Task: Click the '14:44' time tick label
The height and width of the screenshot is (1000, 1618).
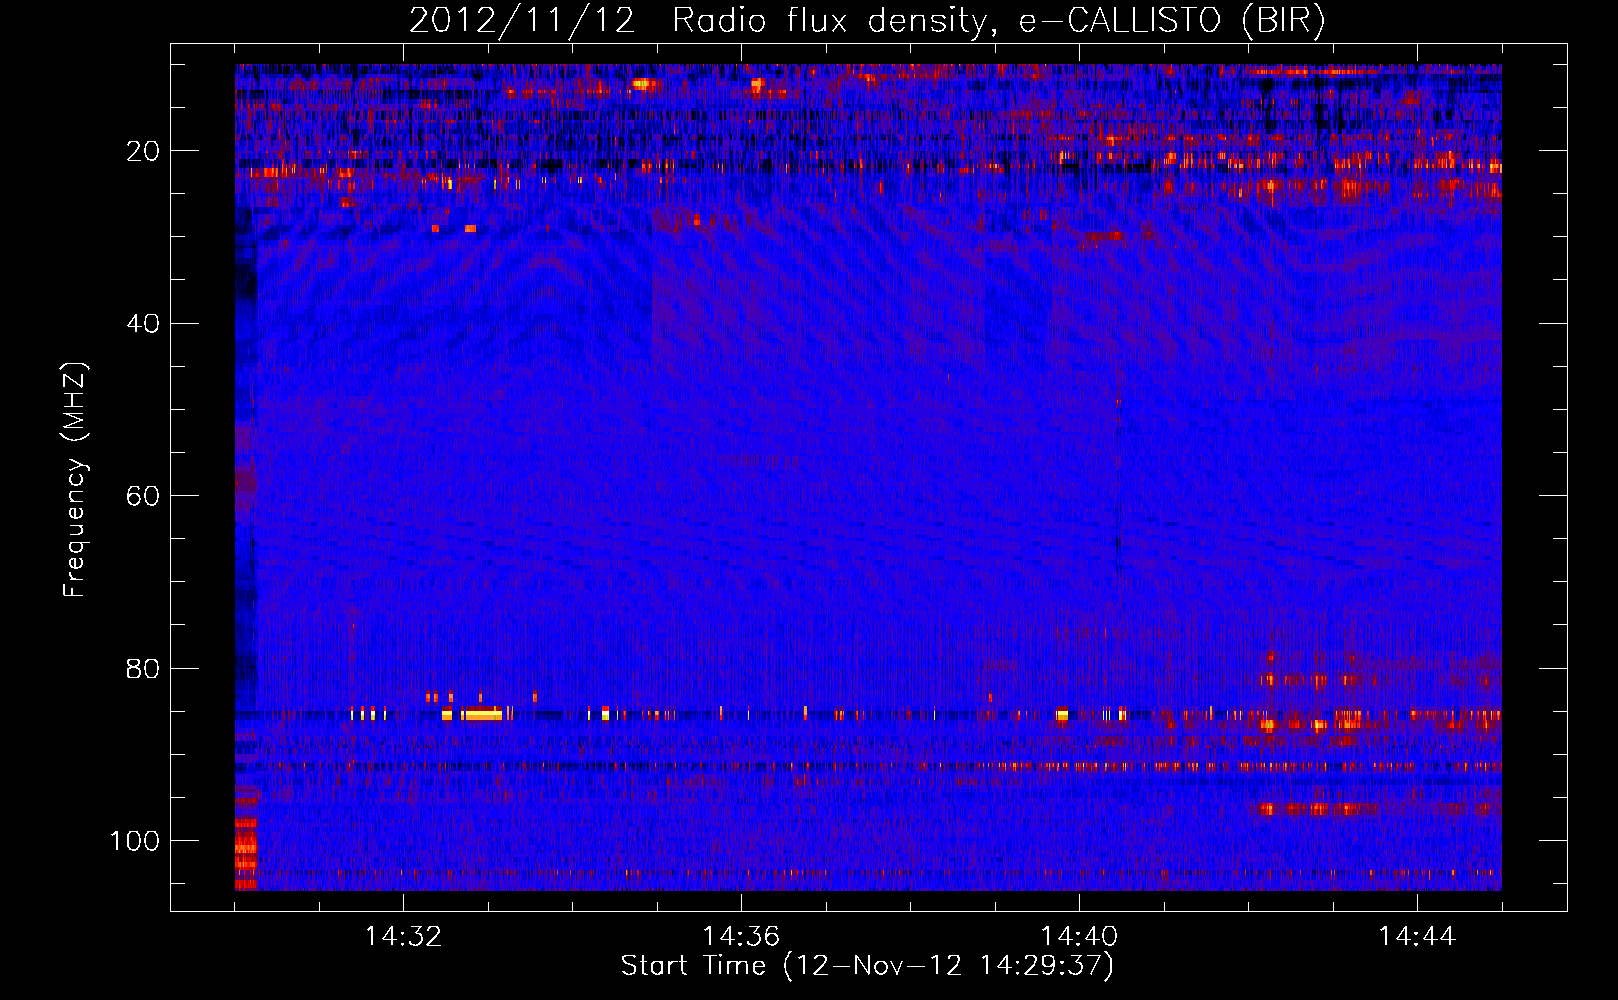Action: [1417, 937]
